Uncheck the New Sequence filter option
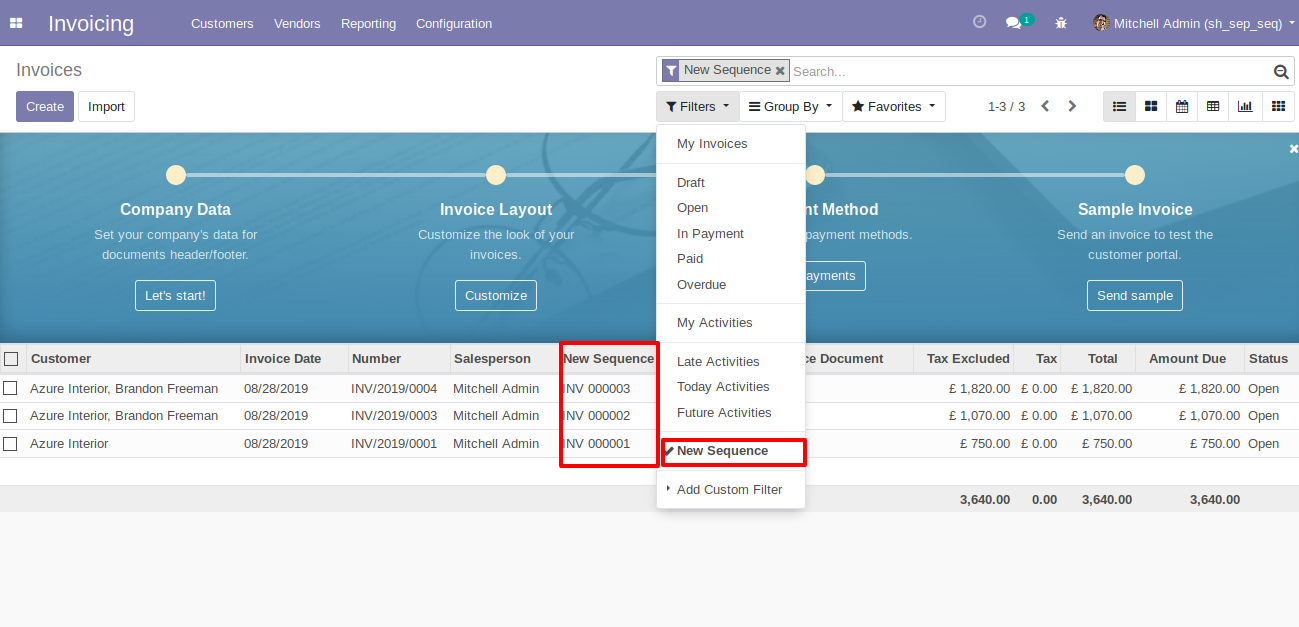 tap(731, 451)
